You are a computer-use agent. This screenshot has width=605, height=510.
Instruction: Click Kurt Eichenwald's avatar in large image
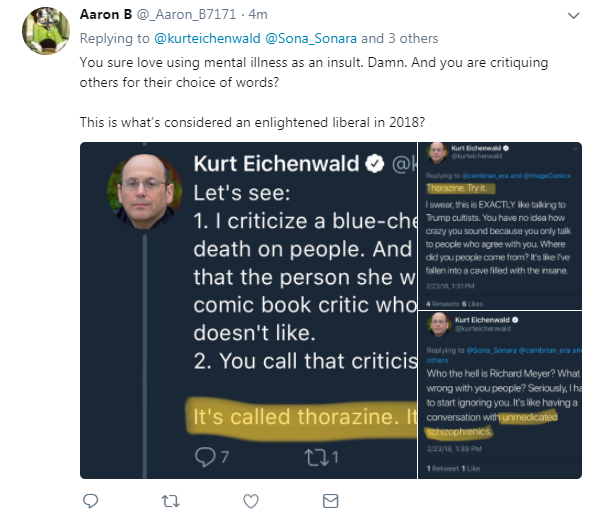145,191
